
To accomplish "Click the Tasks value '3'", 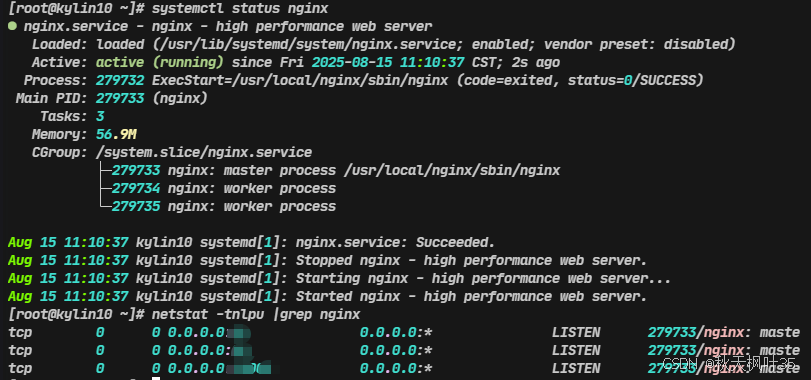I will click(x=100, y=116).
